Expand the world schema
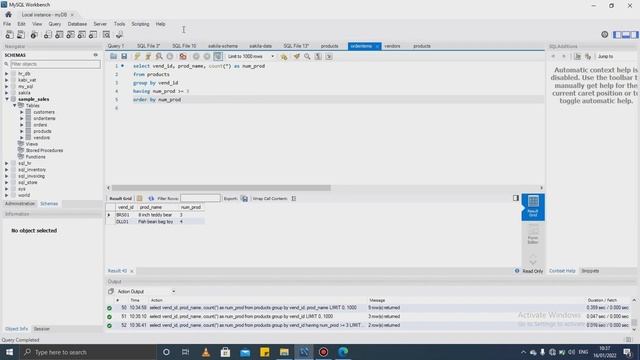 (x=7, y=195)
